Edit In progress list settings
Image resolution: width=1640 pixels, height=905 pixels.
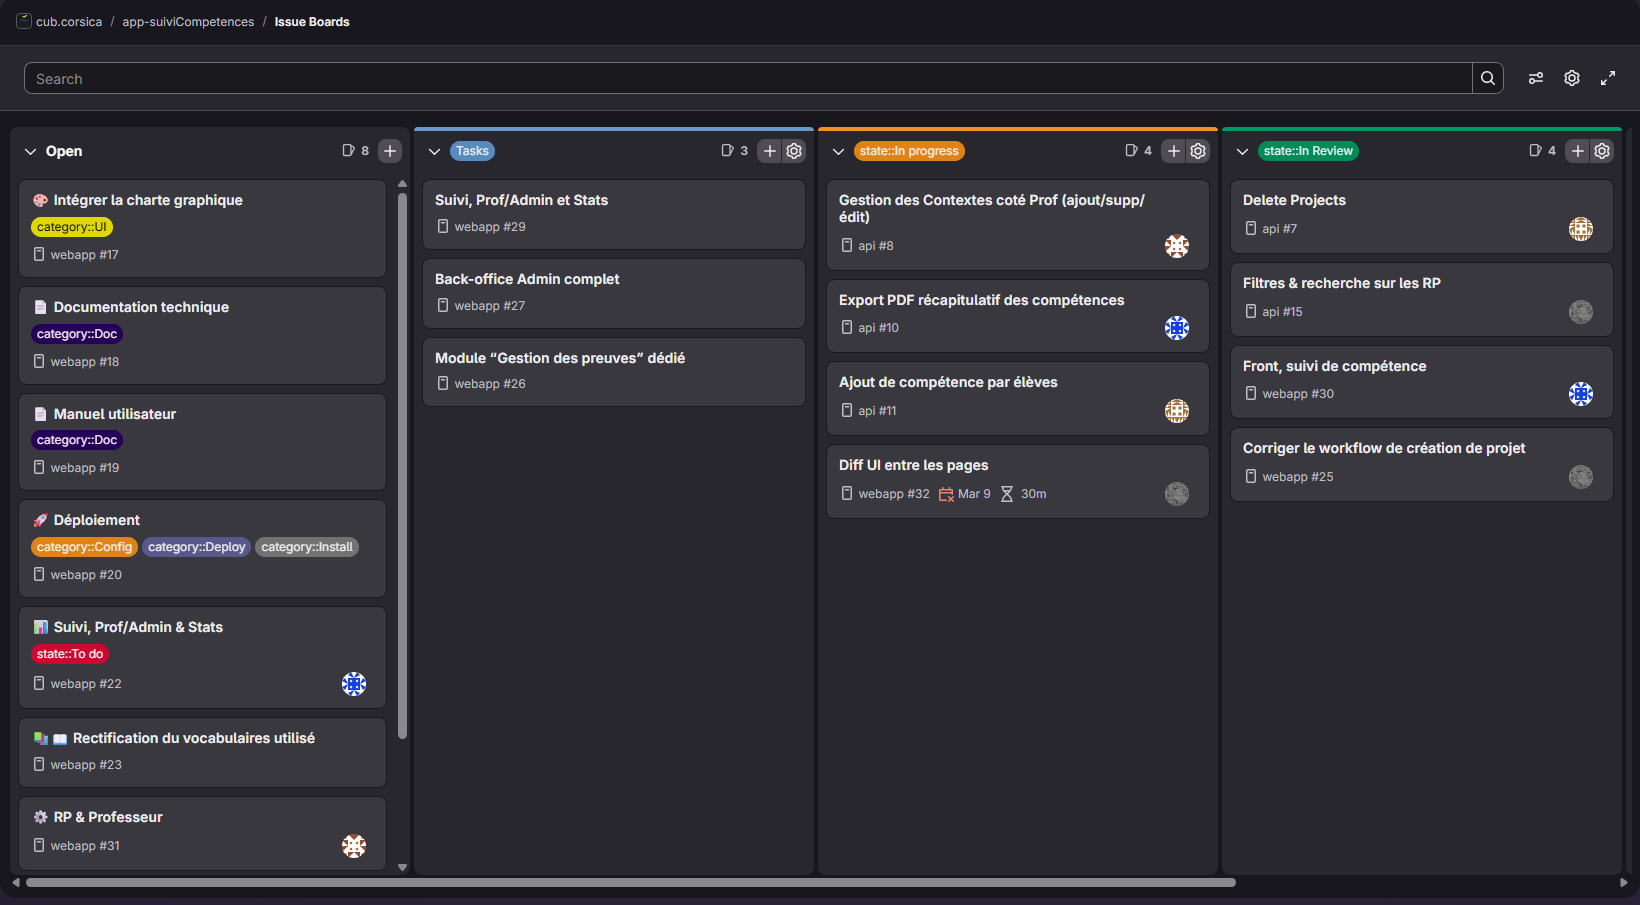coord(1198,151)
